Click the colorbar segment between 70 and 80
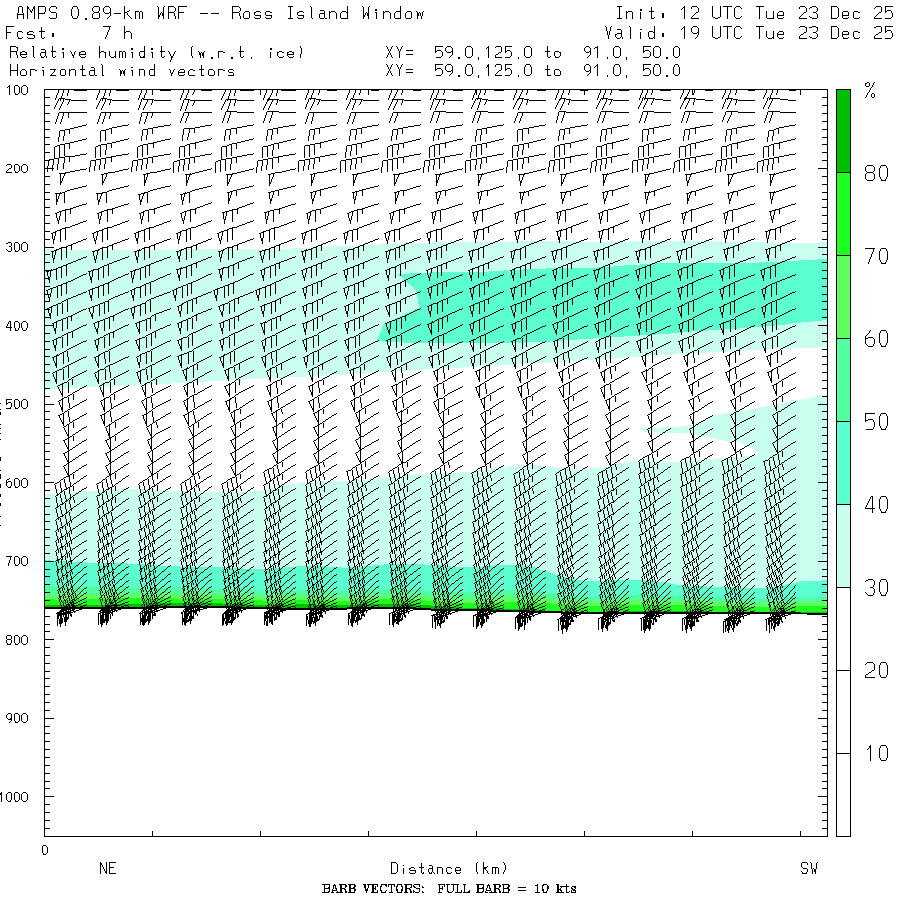 click(843, 214)
